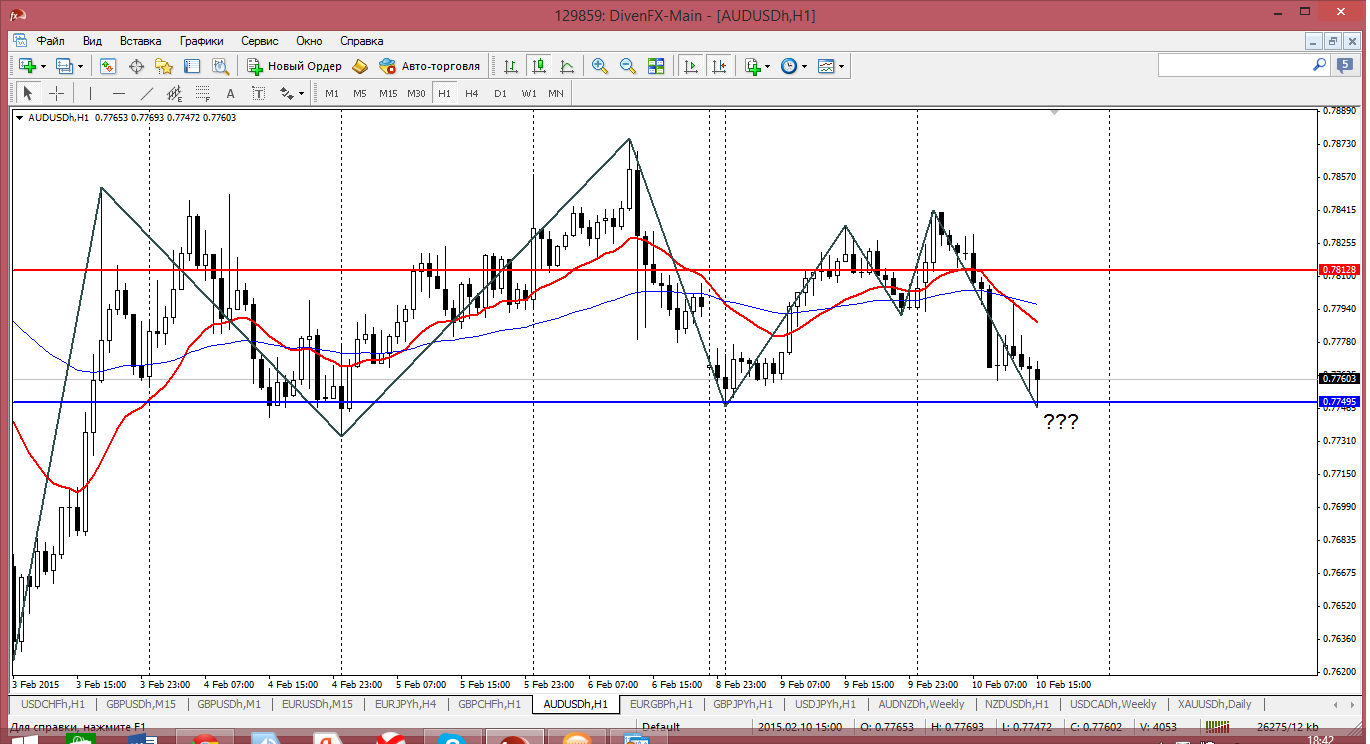Click the ??? text label on chart
Viewport: 1370px width, 744px height.
pyautogui.click(x=1061, y=422)
